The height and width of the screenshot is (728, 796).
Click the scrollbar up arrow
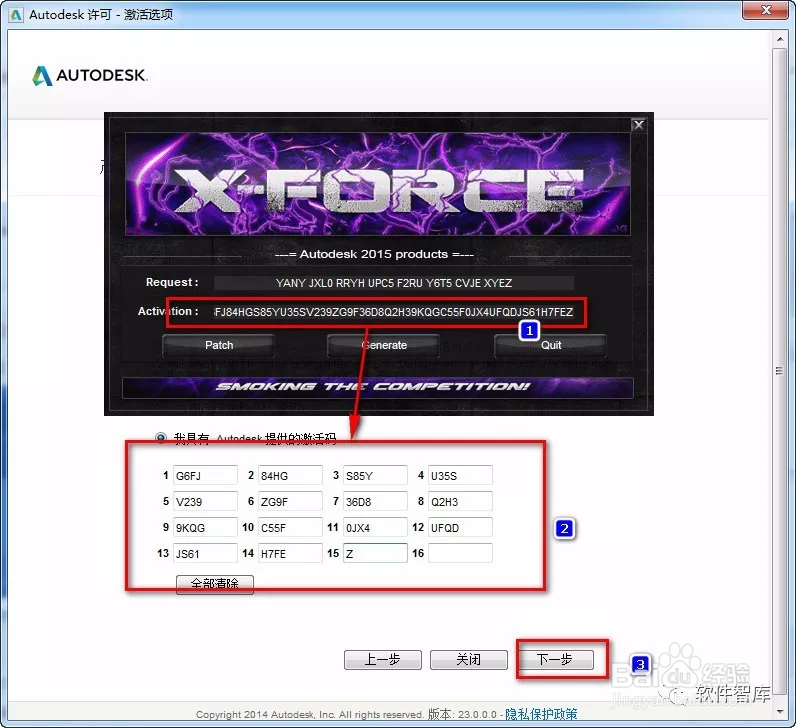click(780, 39)
